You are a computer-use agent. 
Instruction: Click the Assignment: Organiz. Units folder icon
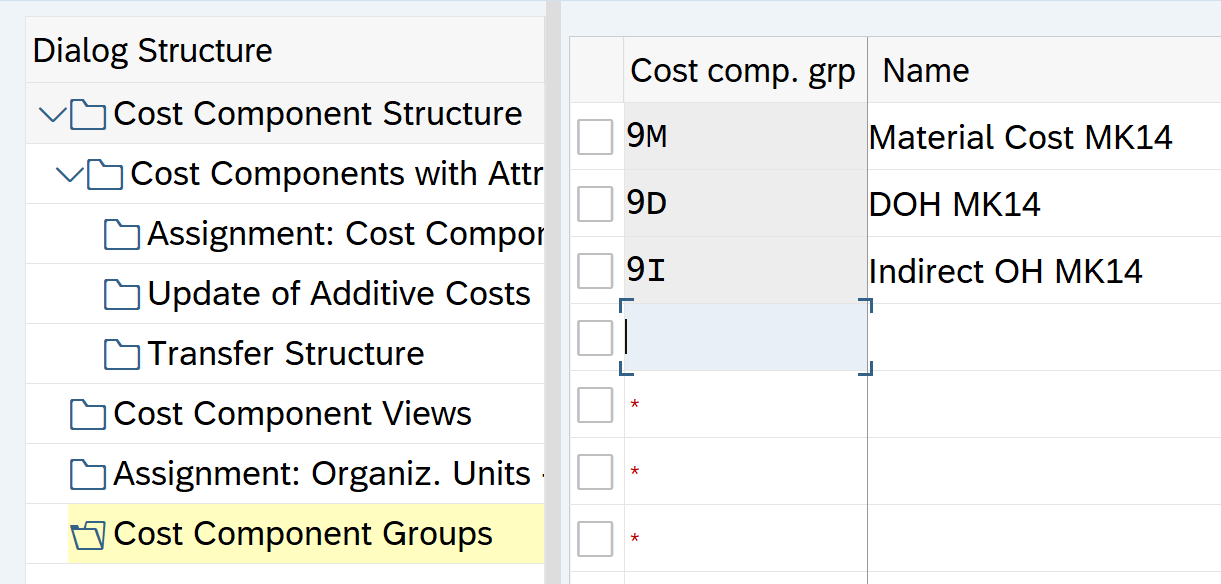pos(88,475)
